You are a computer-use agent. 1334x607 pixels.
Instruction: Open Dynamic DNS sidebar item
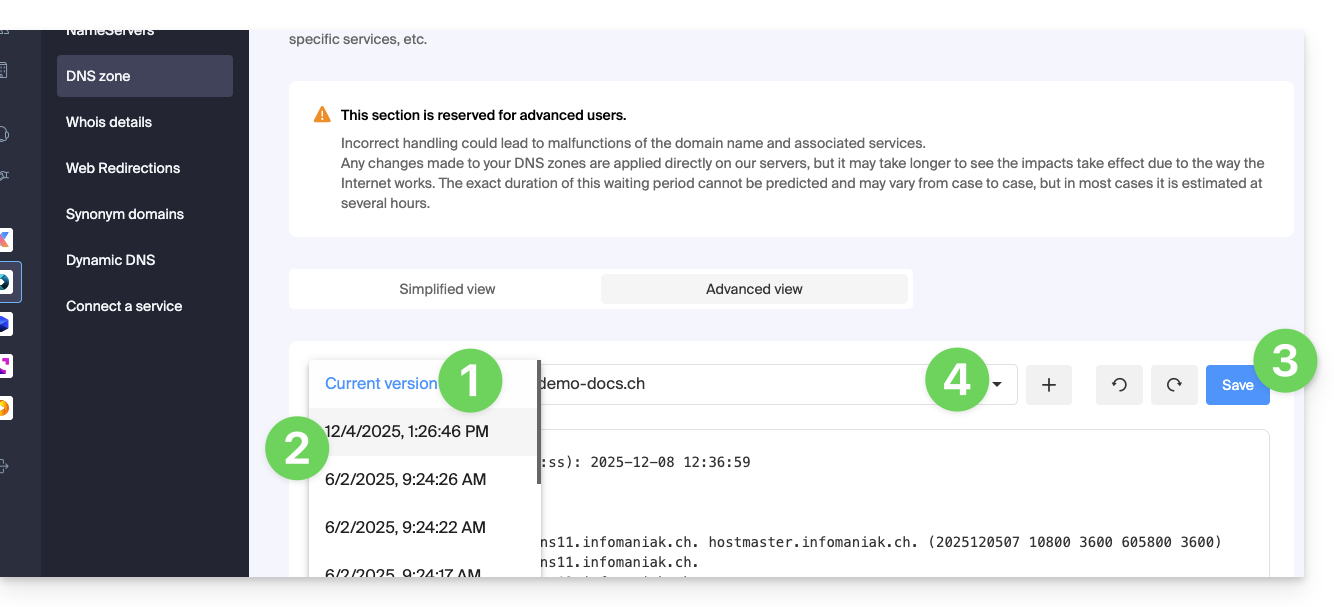110,260
